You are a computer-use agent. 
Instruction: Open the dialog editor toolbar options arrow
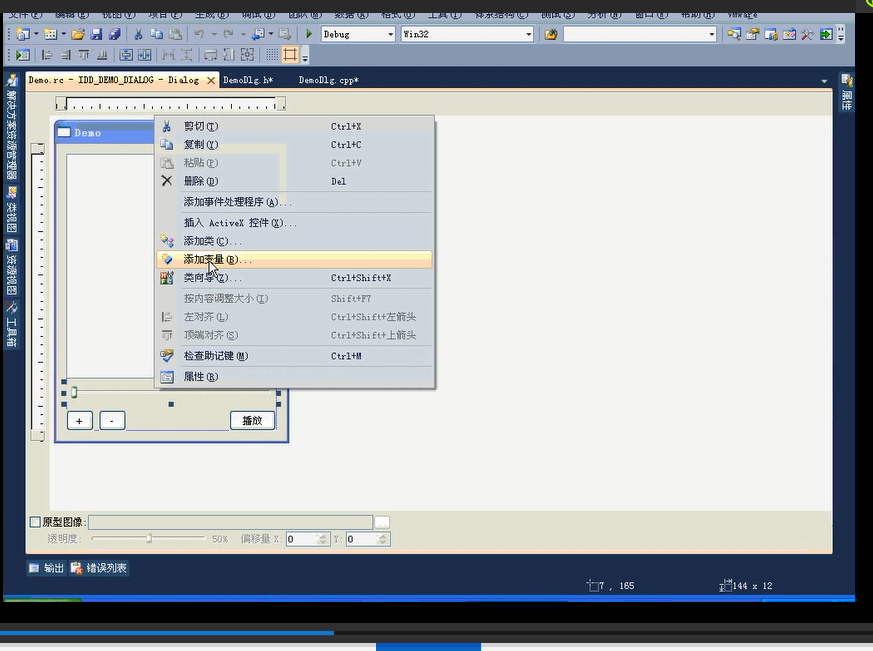[x=305, y=56]
